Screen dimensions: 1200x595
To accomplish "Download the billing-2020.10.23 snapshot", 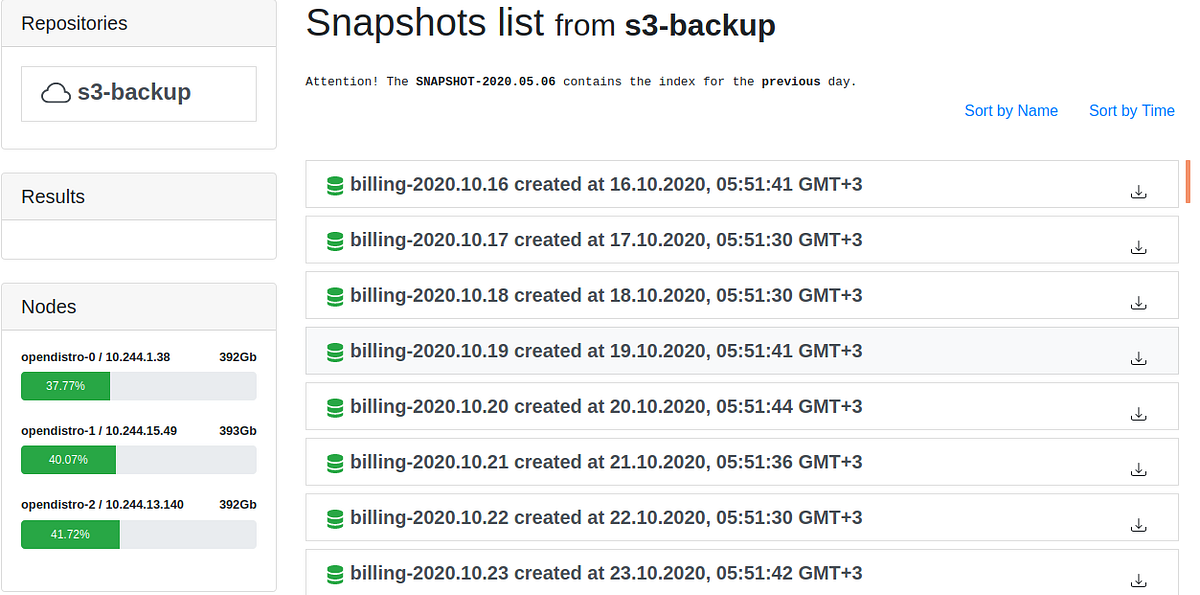I will pyautogui.click(x=1139, y=580).
